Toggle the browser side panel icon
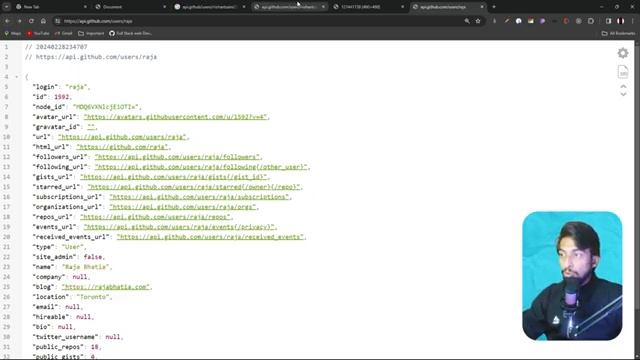Screen dimensions: 640x360 (609, 21)
